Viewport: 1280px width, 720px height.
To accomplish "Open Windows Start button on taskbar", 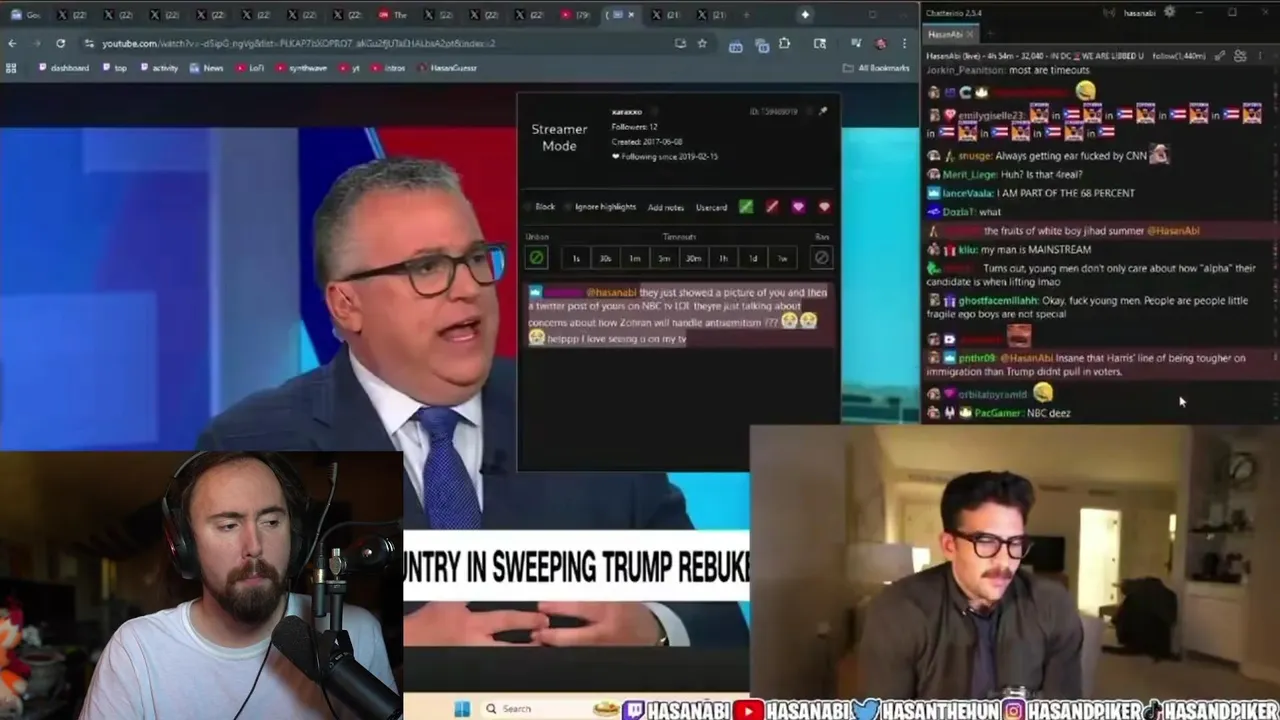I will click(x=462, y=708).
